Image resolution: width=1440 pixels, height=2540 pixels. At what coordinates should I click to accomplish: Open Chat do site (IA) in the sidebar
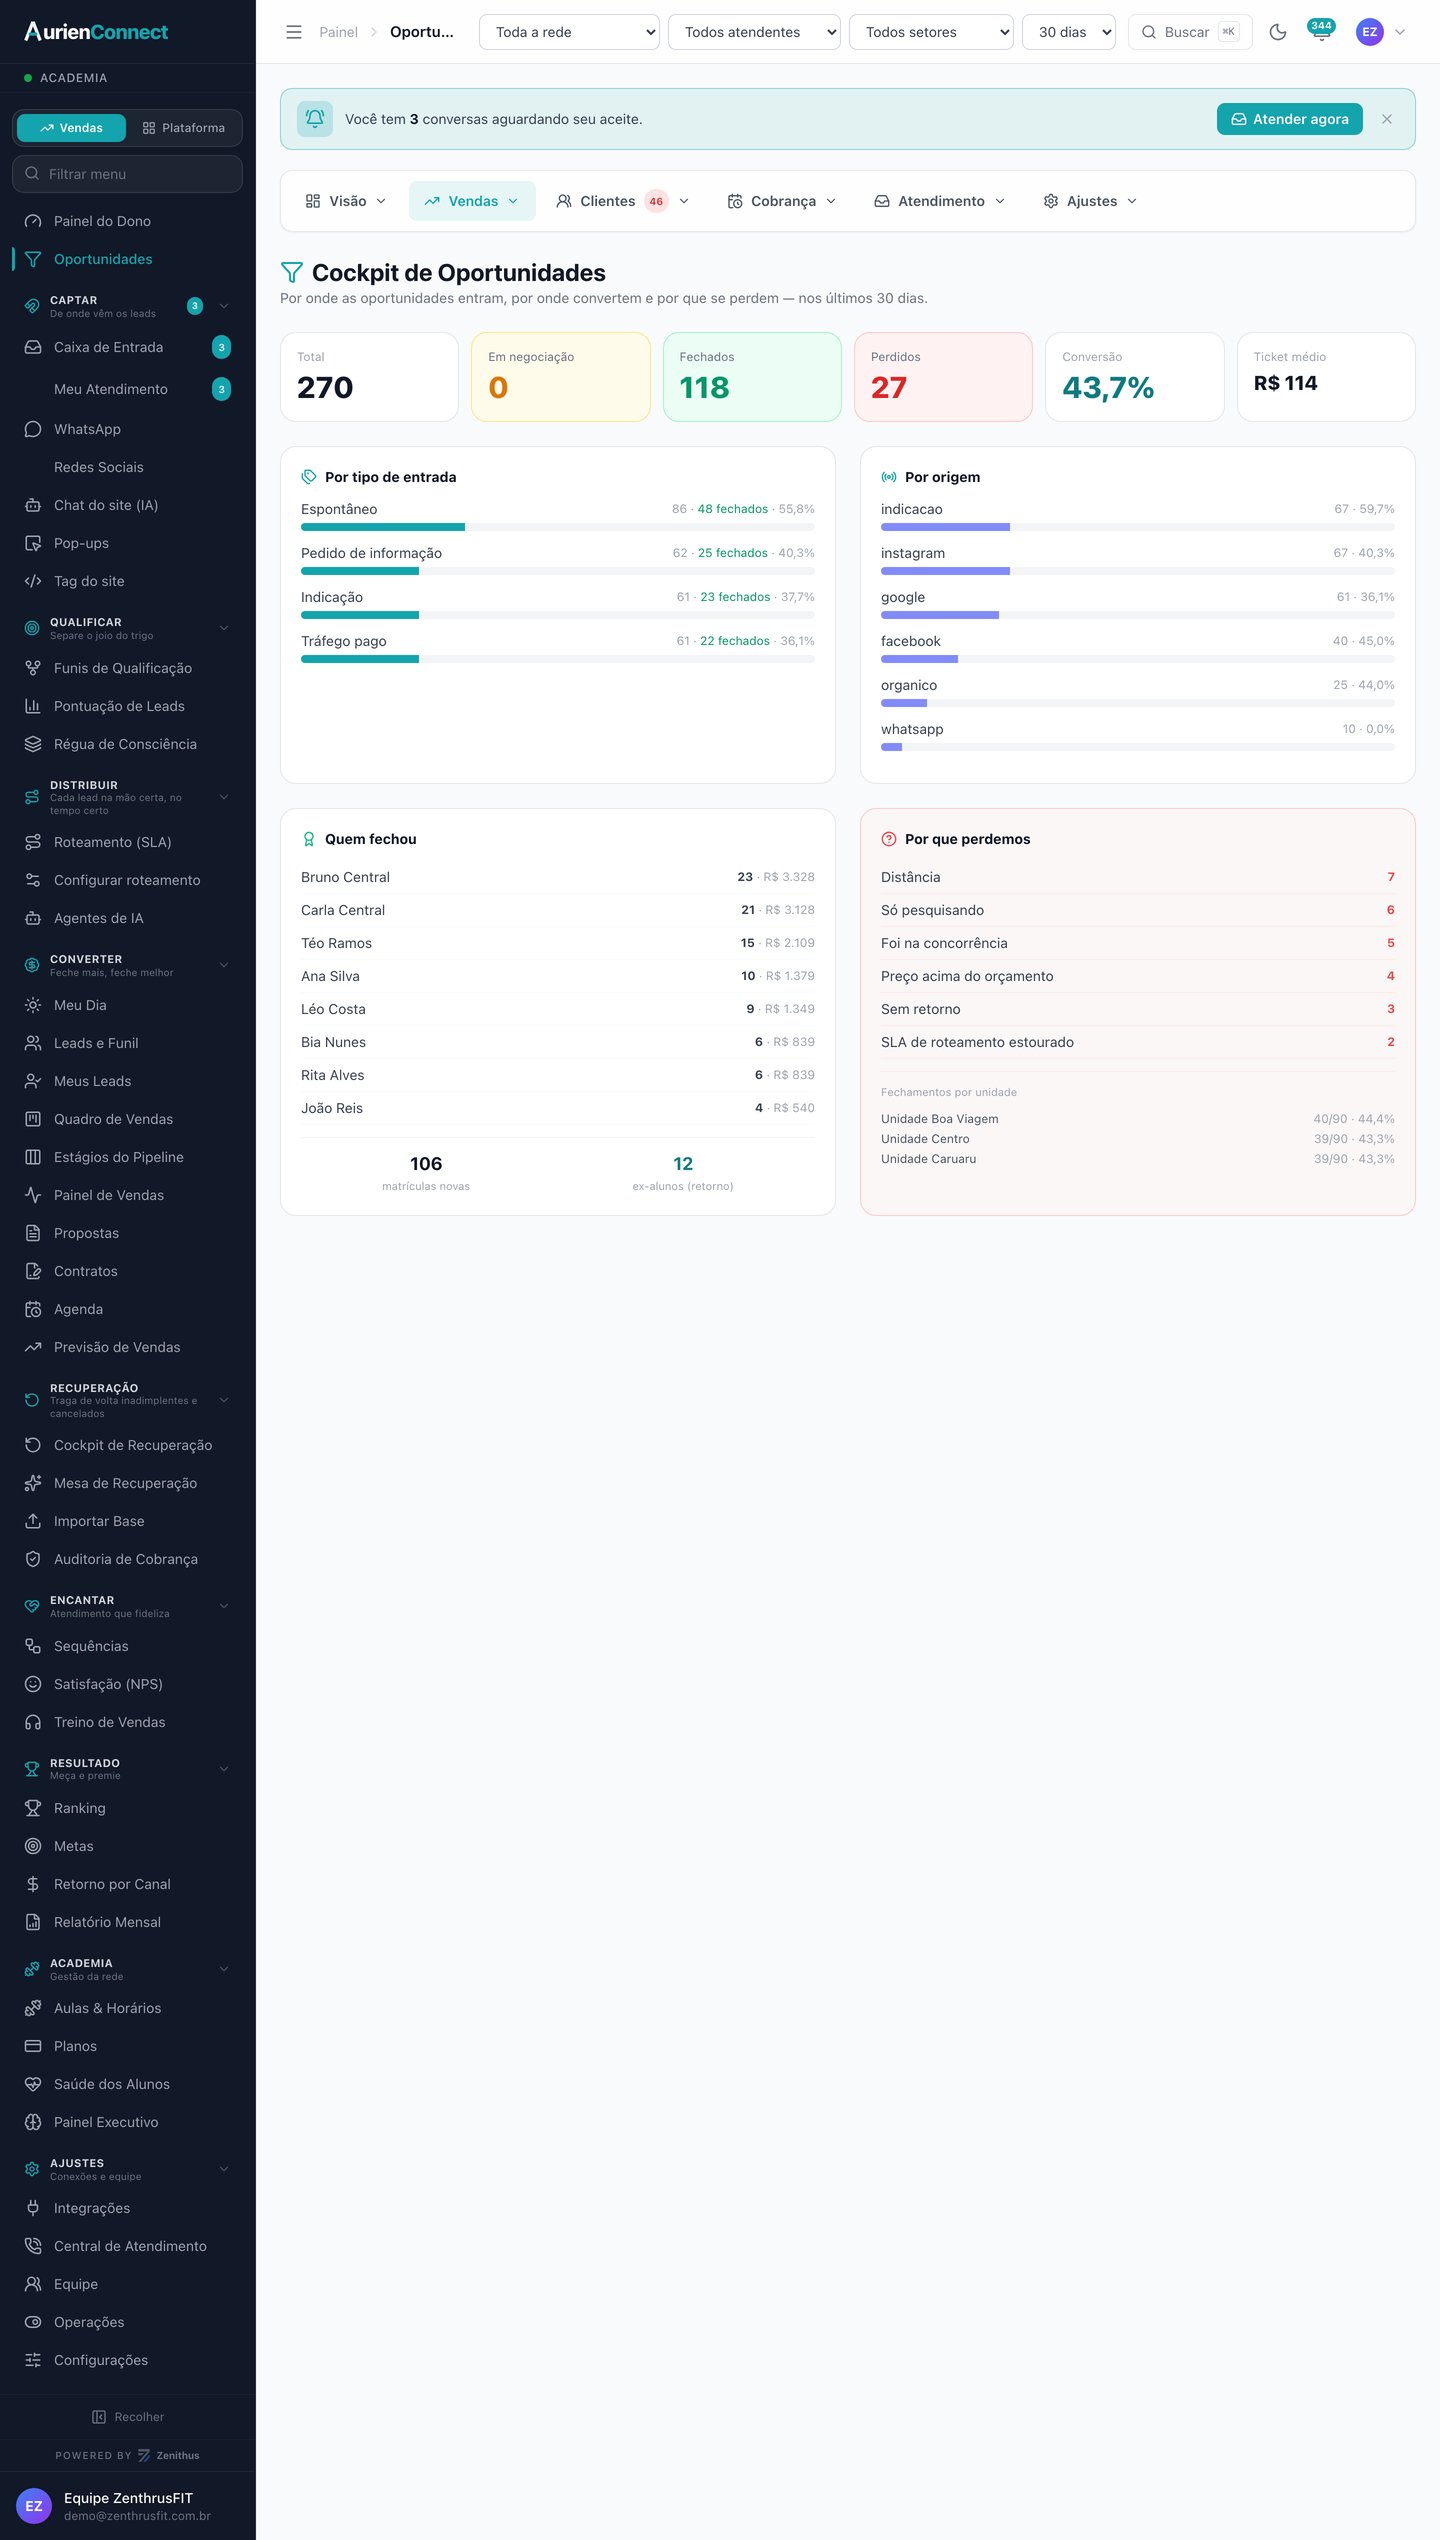click(128, 505)
